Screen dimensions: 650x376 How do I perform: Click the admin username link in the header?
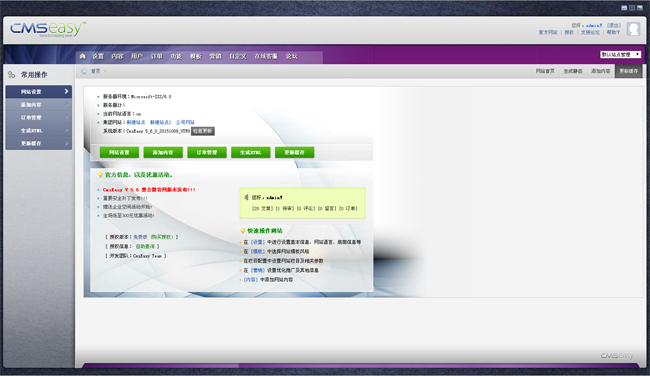coord(594,25)
